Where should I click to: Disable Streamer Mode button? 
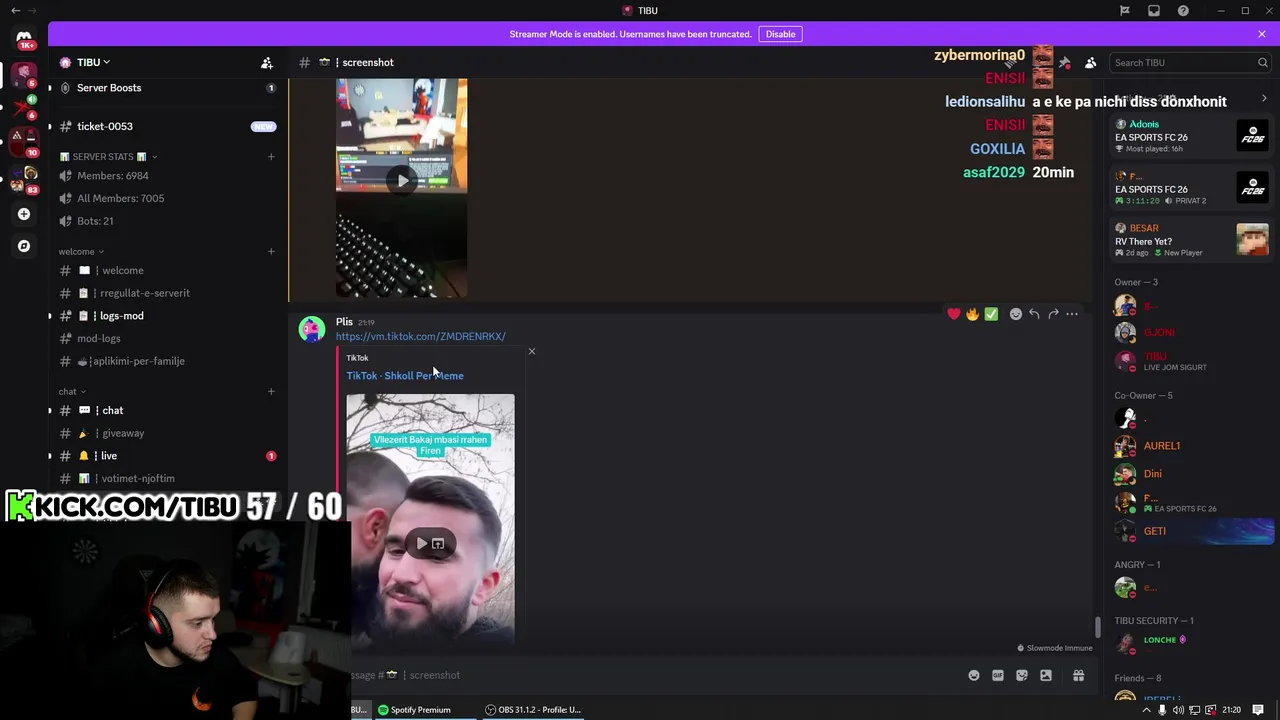pyautogui.click(x=780, y=34)
